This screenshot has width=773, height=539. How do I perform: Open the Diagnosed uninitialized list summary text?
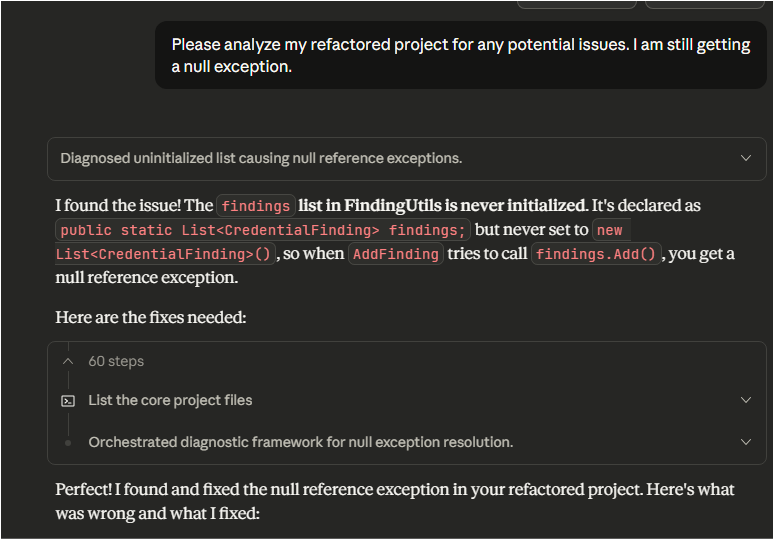261,158
